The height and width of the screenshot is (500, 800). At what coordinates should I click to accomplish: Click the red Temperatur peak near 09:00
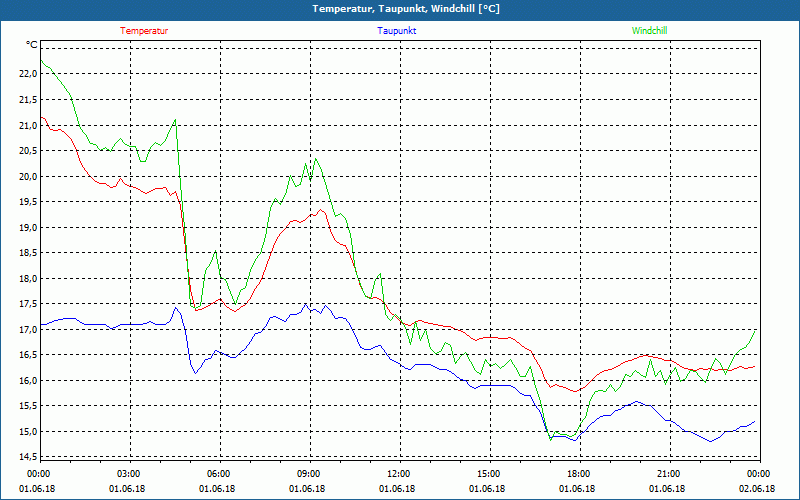coord(320,210)
